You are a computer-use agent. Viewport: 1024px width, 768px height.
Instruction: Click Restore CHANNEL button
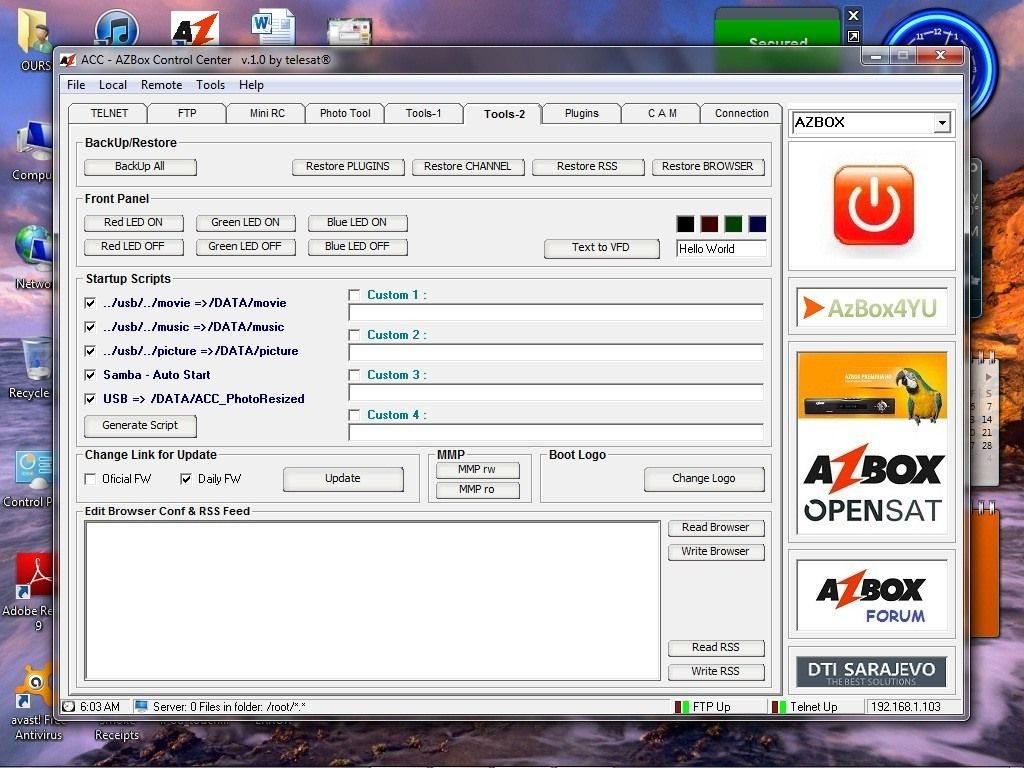tap(468, 167)
